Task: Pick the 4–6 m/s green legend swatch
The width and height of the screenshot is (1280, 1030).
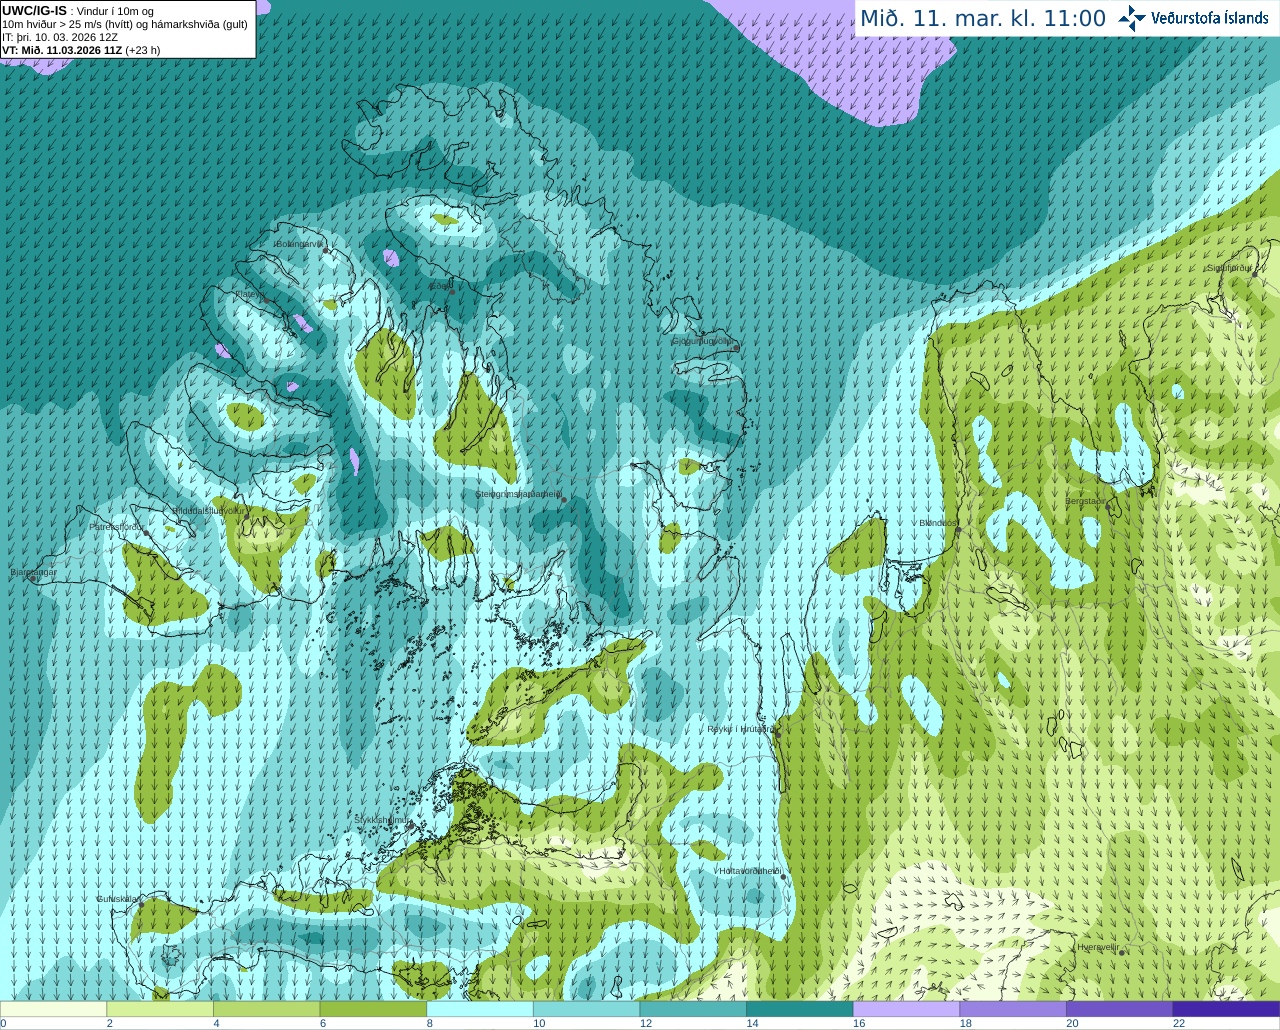Action: click(267, 1009)
